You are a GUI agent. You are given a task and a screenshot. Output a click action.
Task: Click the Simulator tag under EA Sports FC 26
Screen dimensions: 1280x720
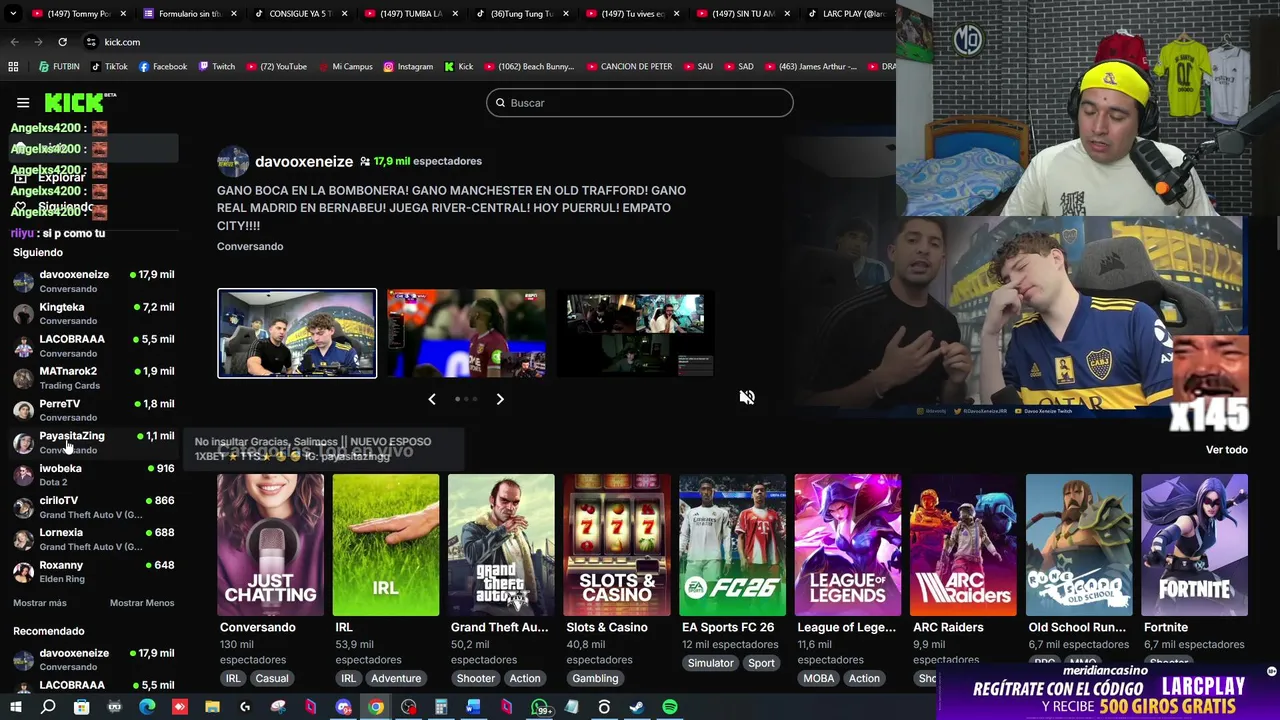coord(711,663)
